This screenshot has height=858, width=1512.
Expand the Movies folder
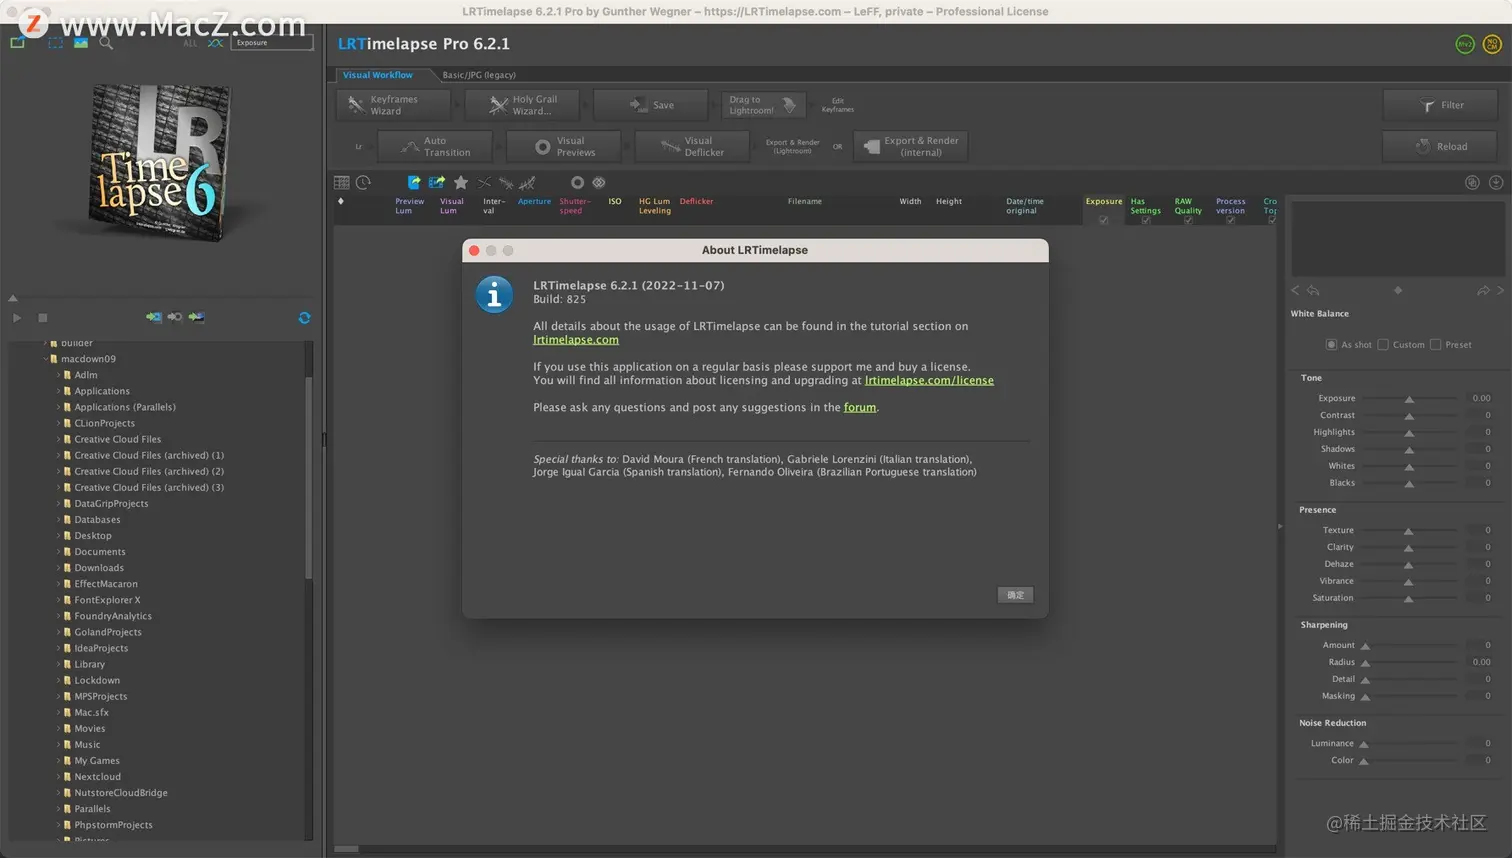pos(58,729)
